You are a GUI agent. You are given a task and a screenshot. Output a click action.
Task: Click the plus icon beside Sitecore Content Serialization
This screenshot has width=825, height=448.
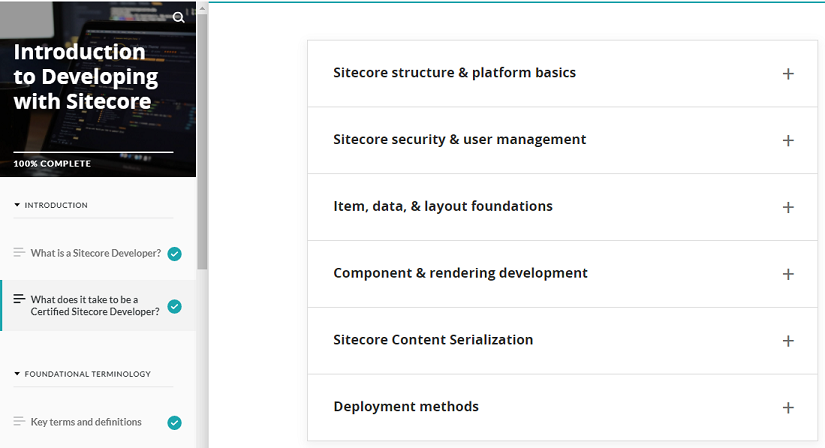pyautogui.click(x=788, y=341)
